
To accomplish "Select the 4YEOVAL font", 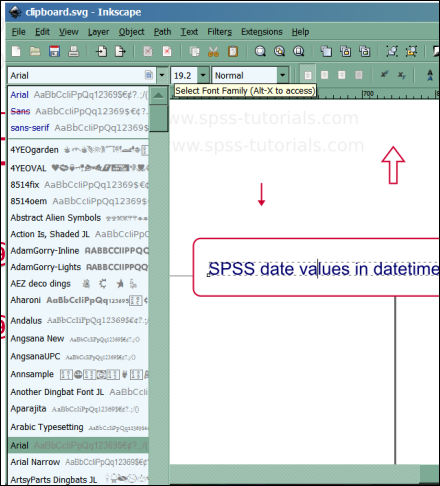I will click(78, 168).
